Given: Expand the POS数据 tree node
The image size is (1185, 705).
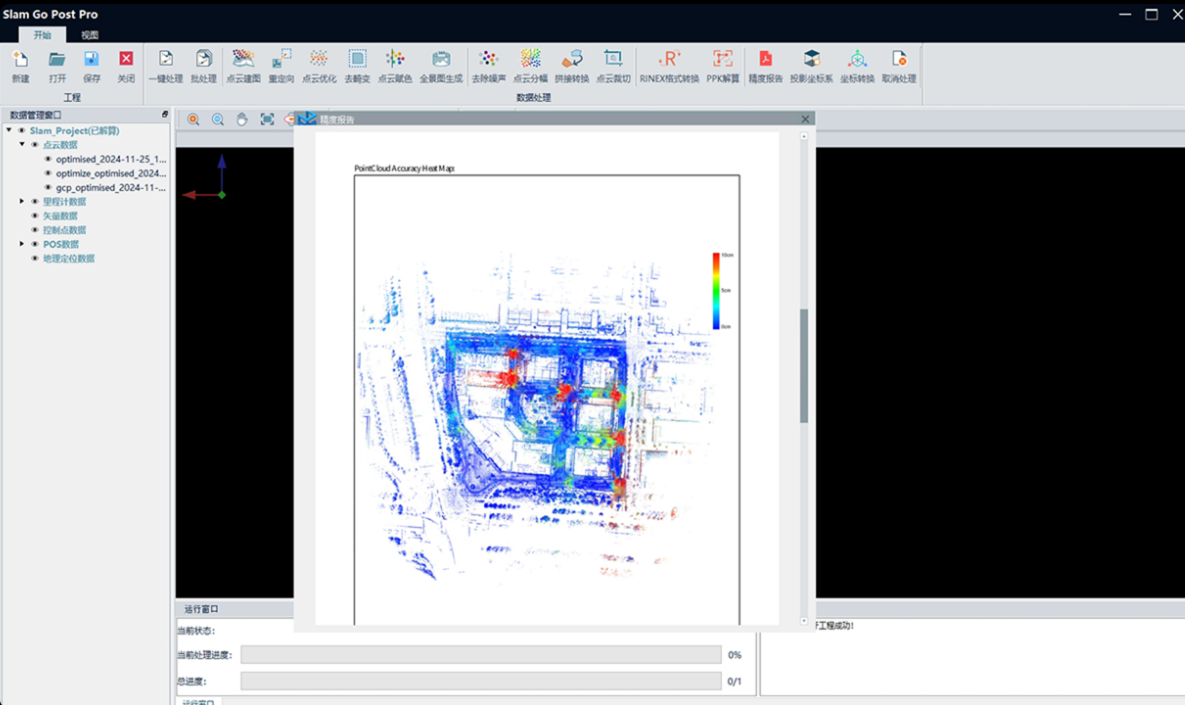Looking at the screenshot, I should (x=22, y=244).
